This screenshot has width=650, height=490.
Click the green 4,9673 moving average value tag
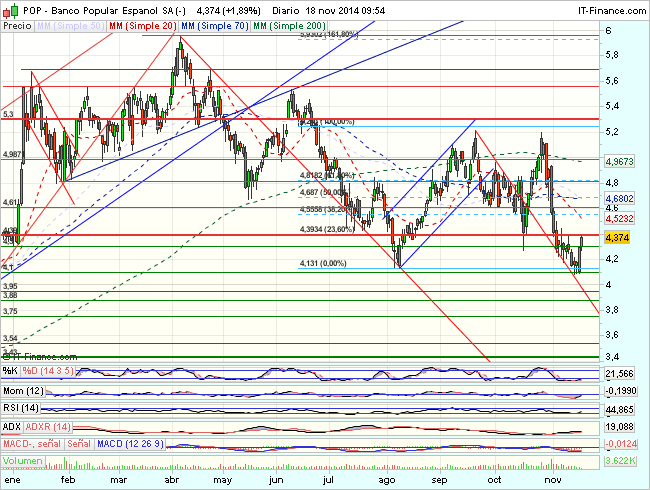tap(620, 160)
